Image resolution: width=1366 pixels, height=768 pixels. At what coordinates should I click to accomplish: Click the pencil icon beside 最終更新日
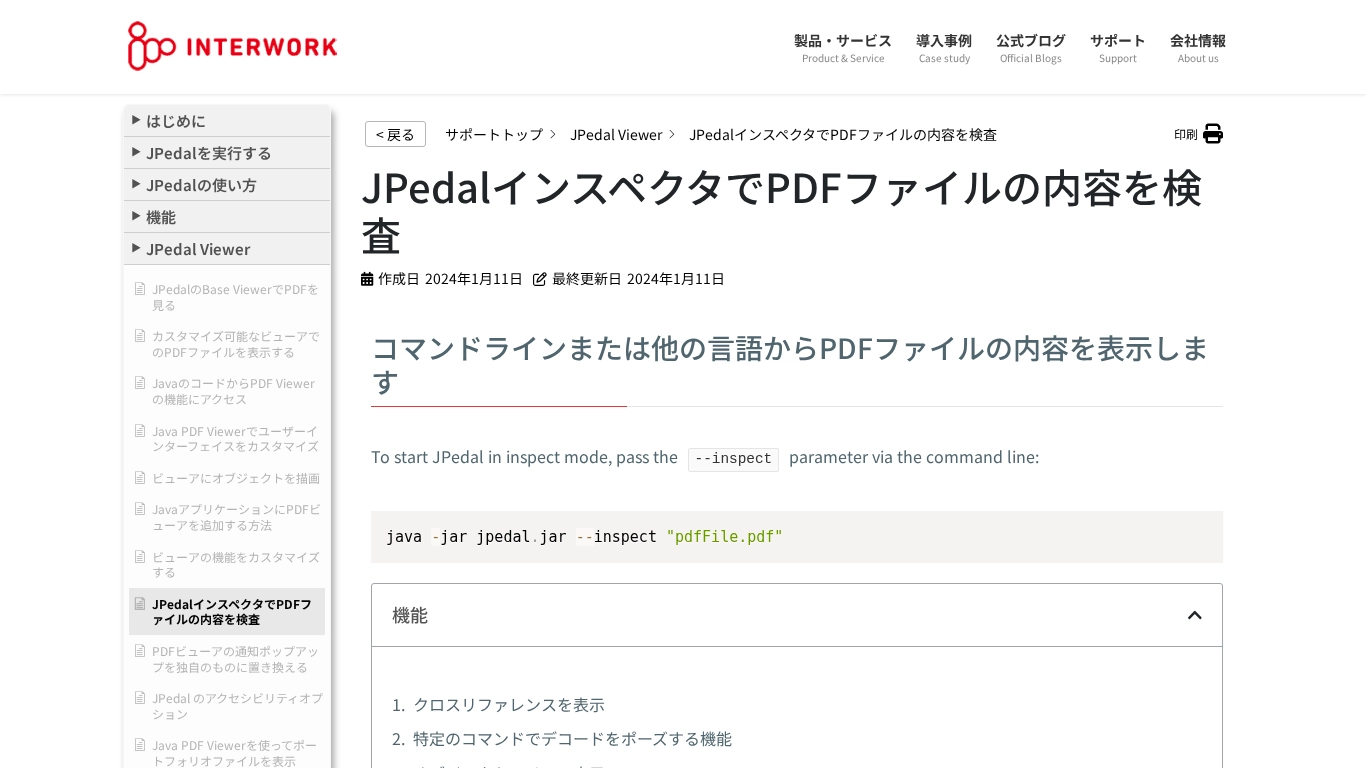click(x=540, y=279)
